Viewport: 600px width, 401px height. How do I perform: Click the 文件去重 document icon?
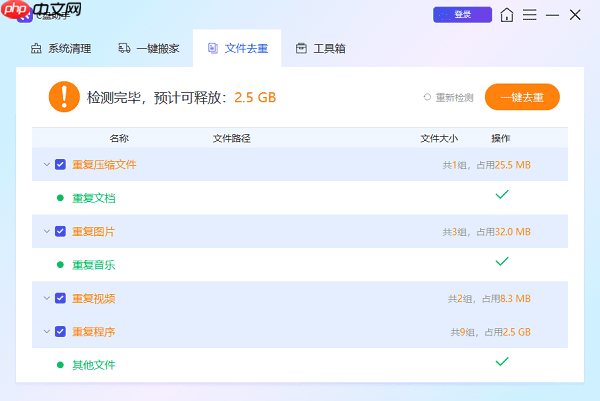pyautogui.click(x=213, y=48)
